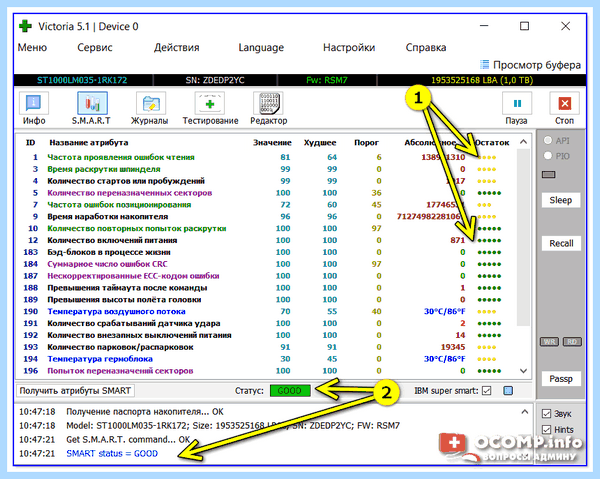Select row Количество парковок/распарковок
Screen dimensions: 600x479
point(266,347)
